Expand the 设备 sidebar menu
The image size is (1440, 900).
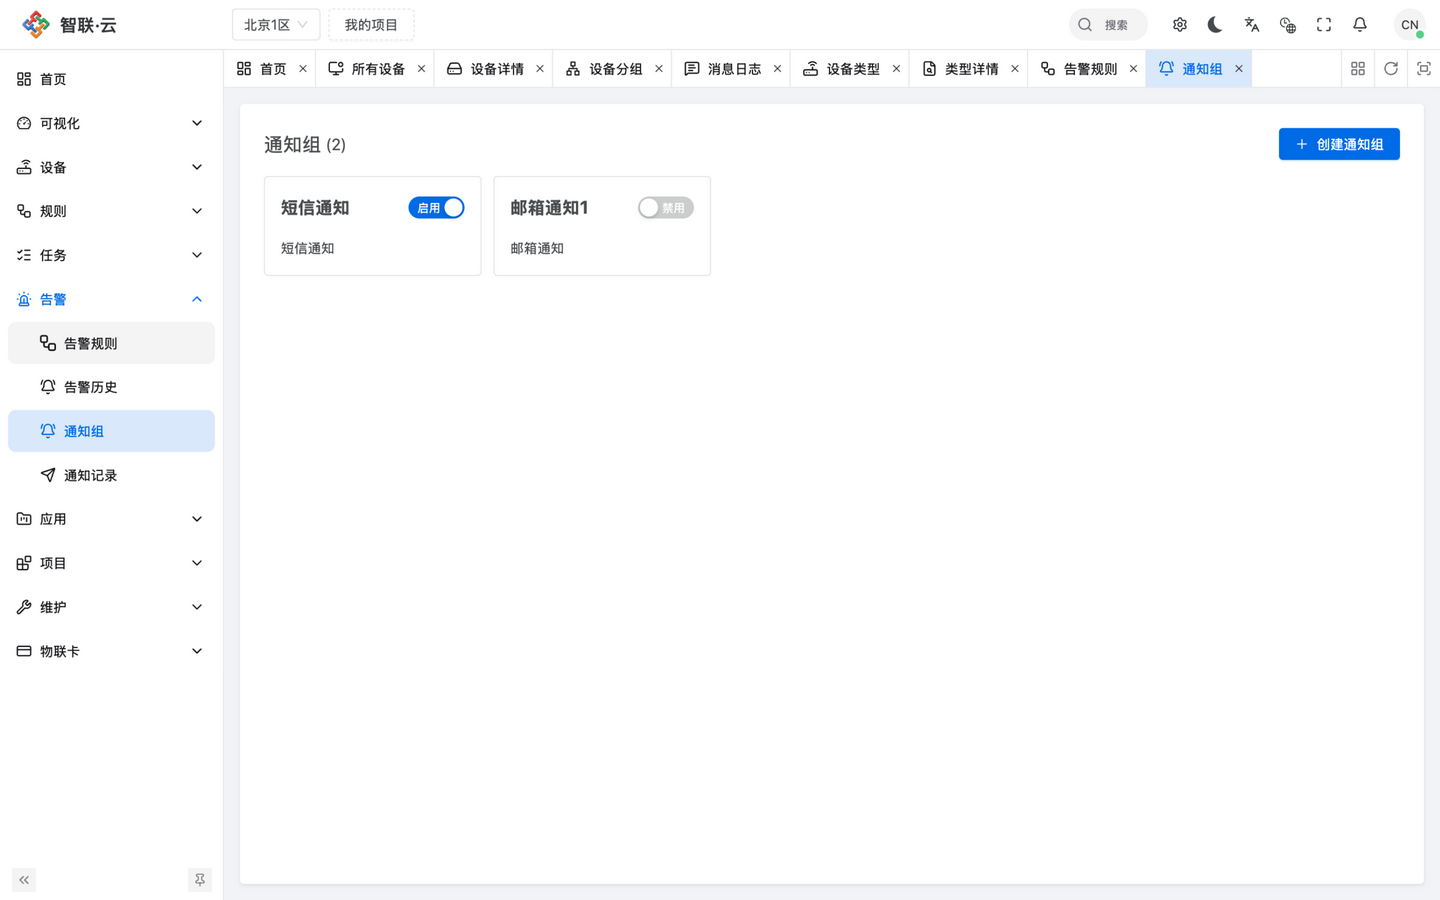[111, 167]
